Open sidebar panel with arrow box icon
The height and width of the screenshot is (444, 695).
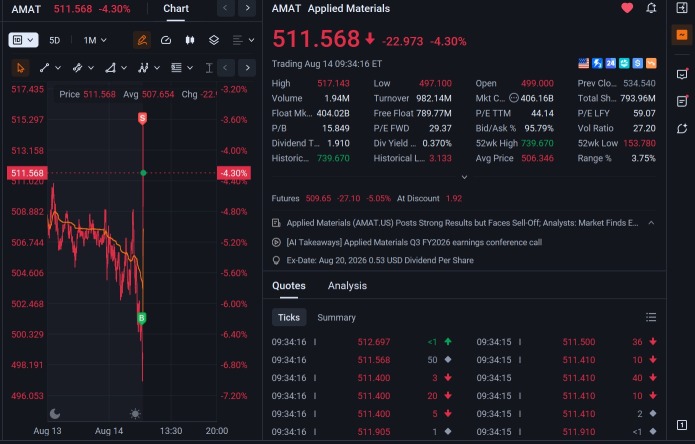coord(682,8)
